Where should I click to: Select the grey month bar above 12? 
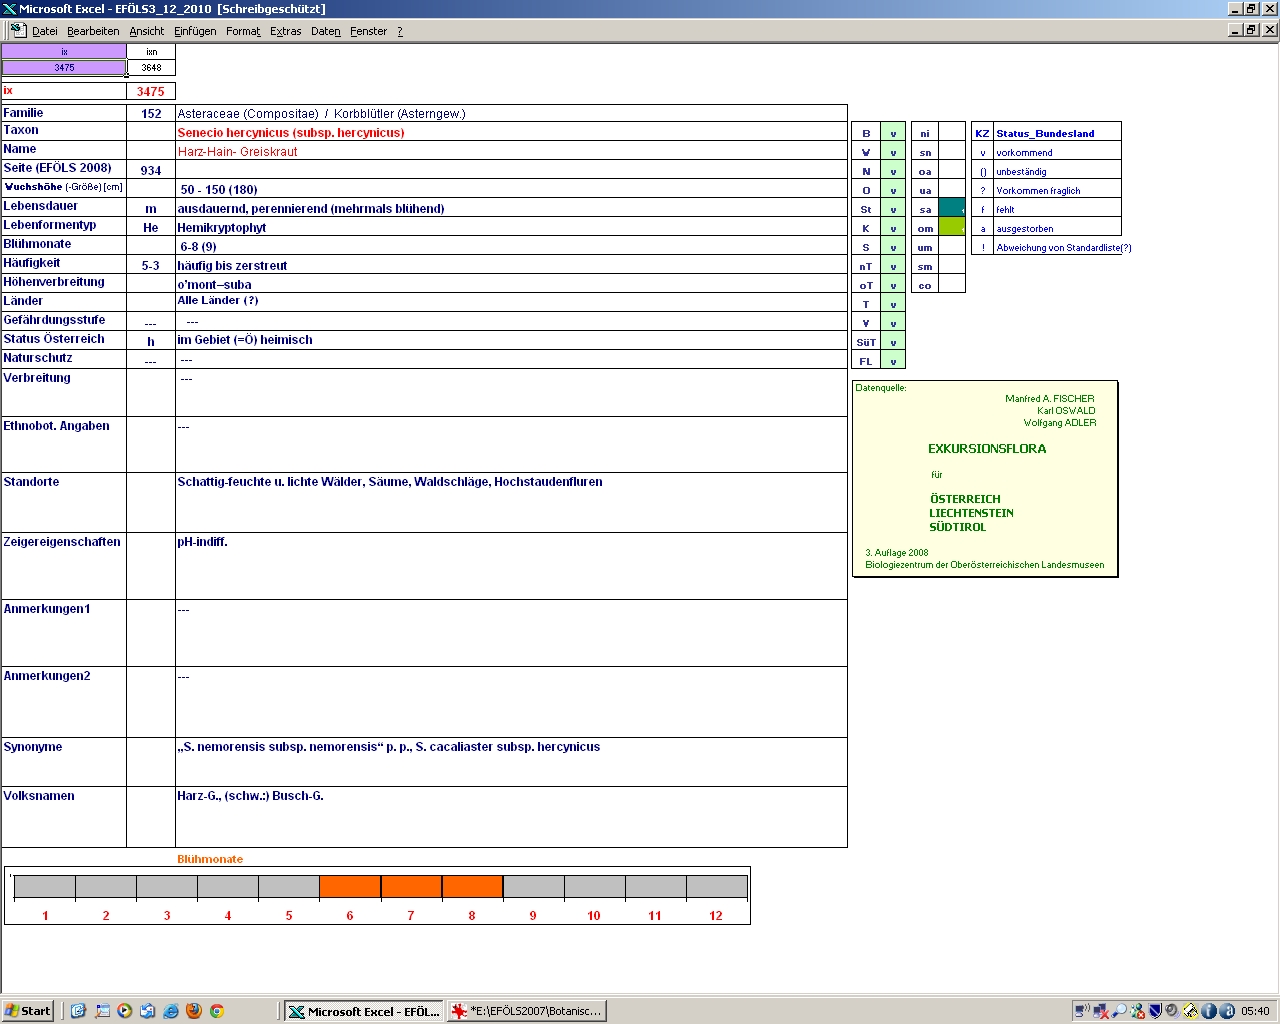pos(716,887)
